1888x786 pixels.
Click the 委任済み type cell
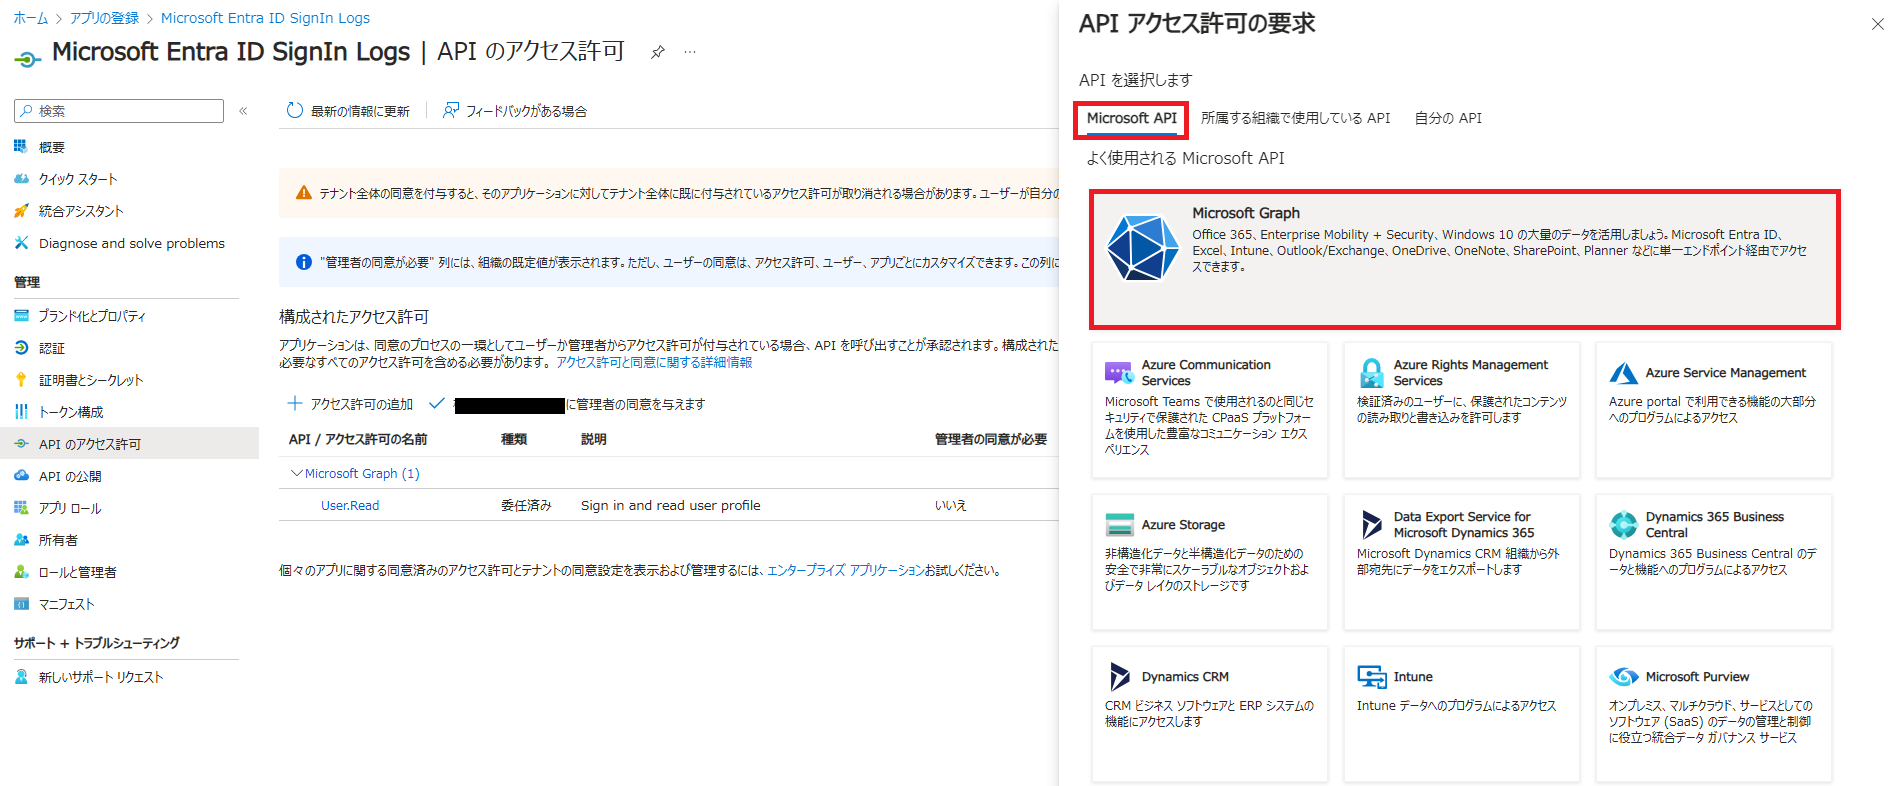point(526,506)
